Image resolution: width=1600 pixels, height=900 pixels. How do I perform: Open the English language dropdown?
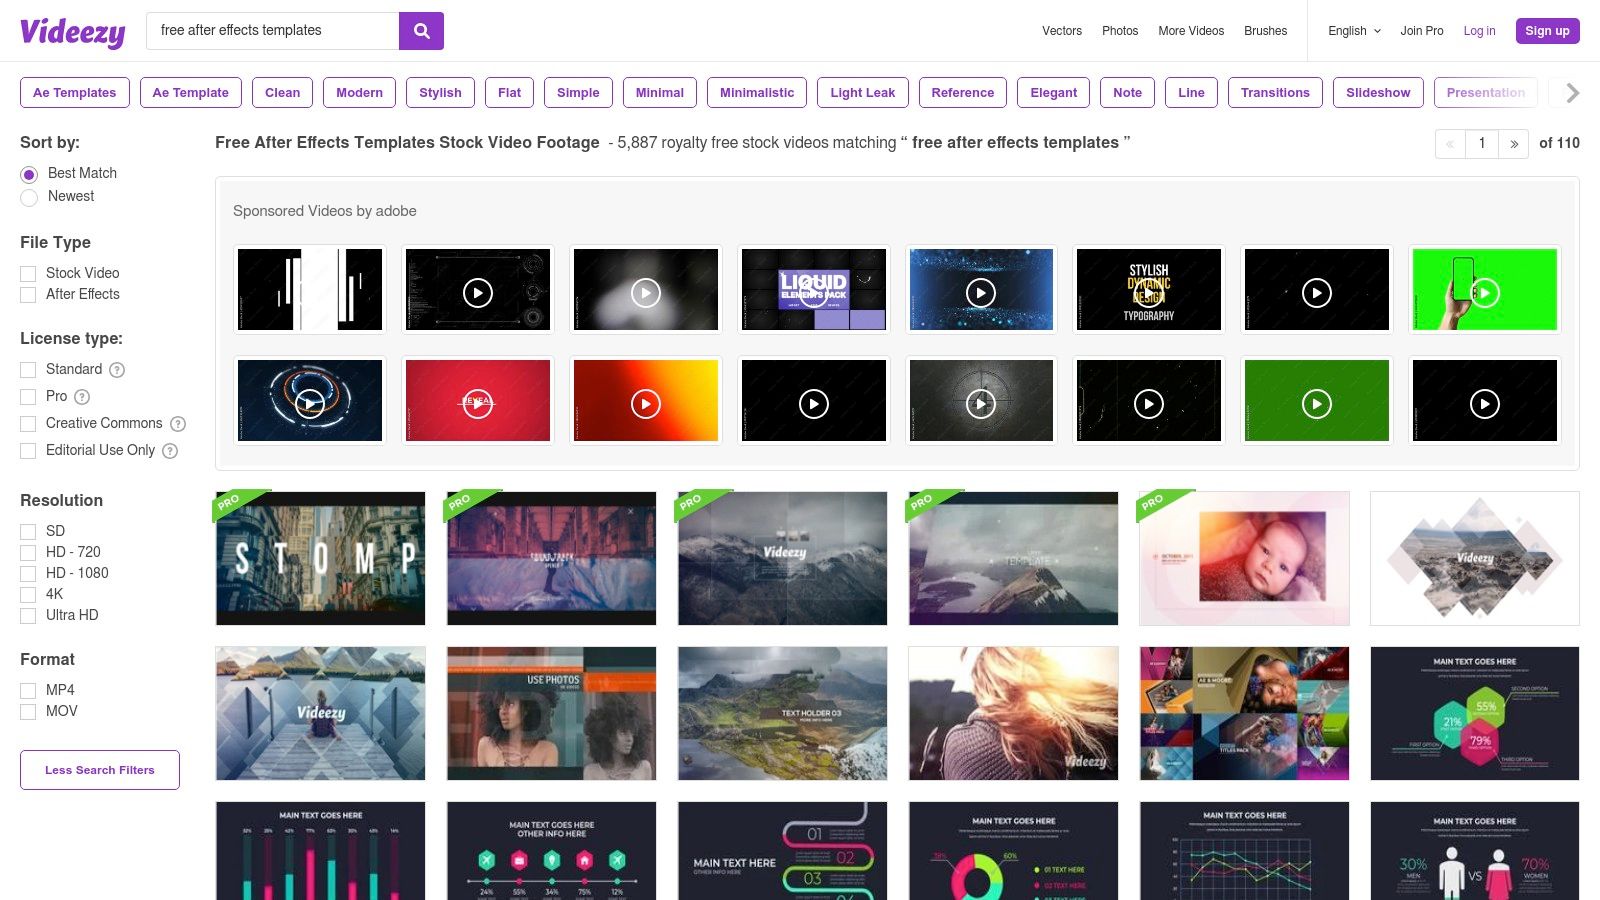click(x=1354, y=31)
